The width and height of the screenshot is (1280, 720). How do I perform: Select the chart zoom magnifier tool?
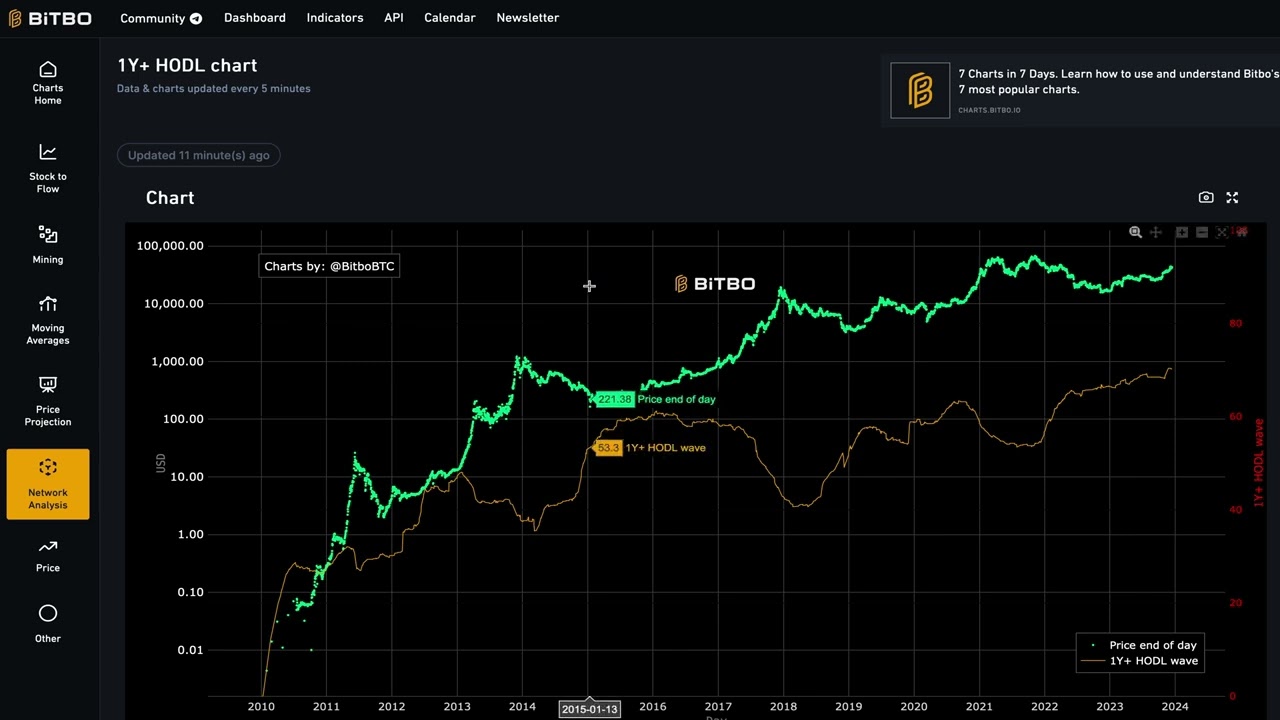point(1135,232)
